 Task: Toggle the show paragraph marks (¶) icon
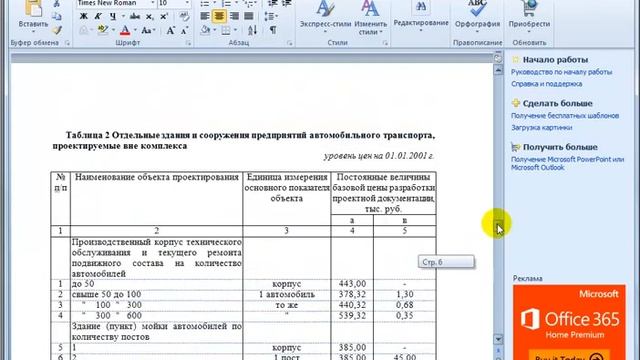(273, 30)
